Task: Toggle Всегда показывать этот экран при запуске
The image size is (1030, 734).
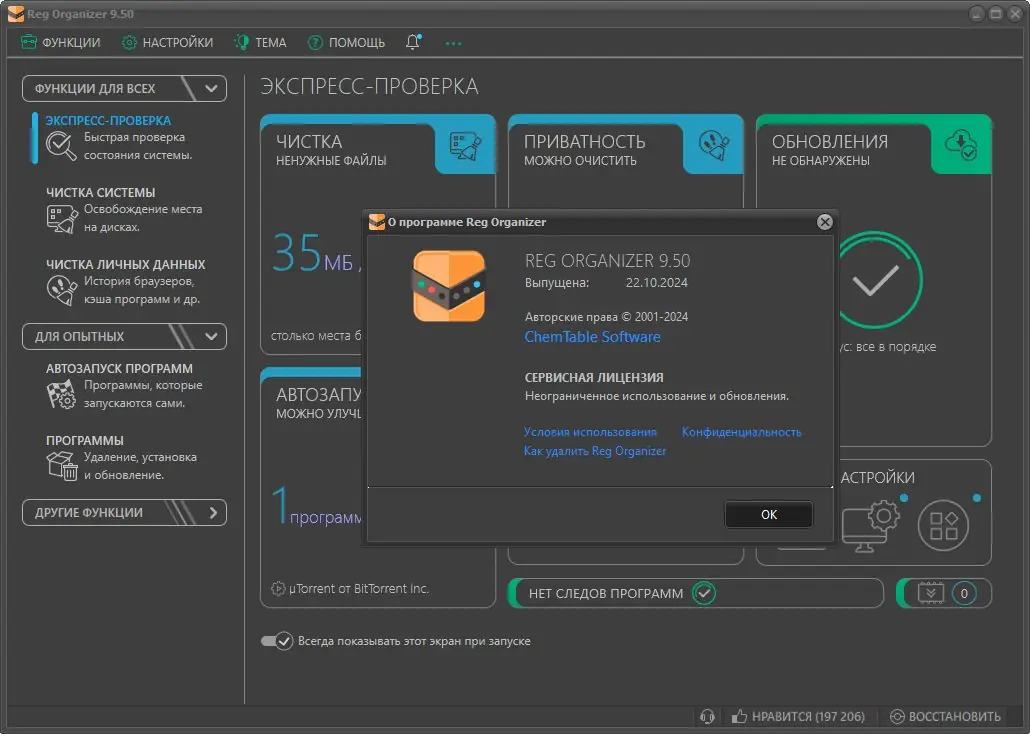Action: pyautogui.click(x=277, y=641)
